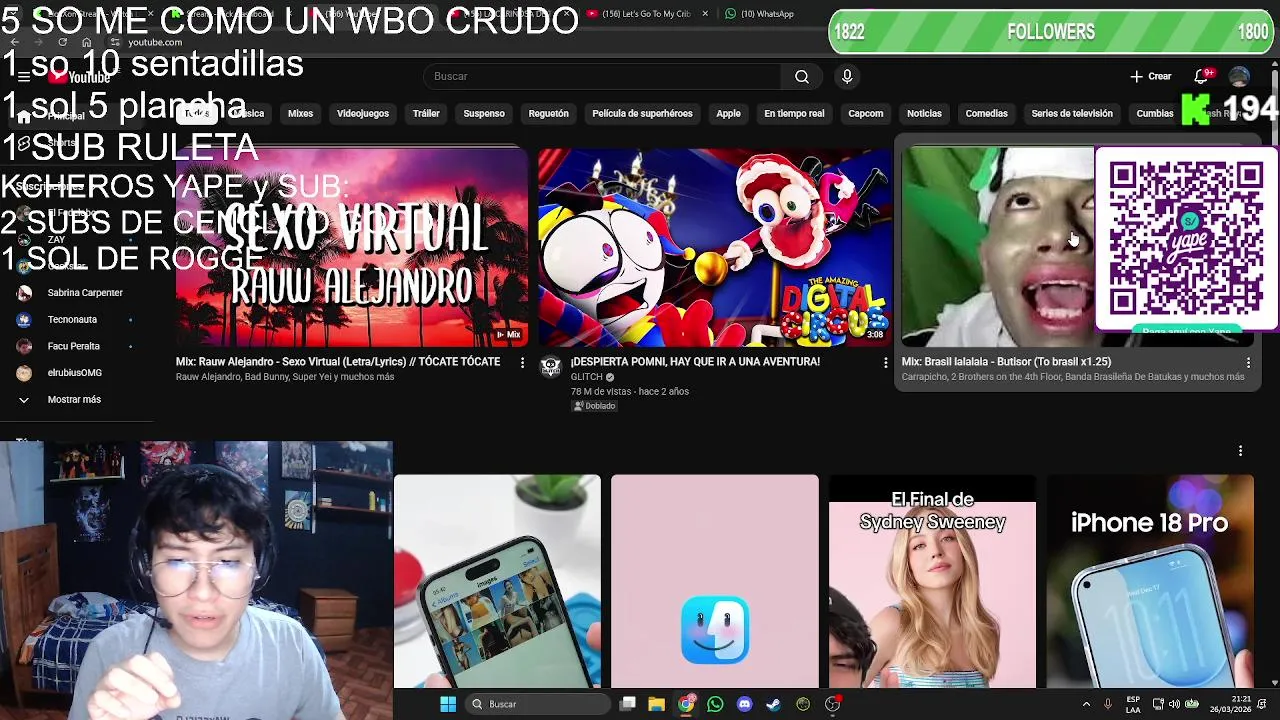Expand Mostrar más in subscriptions list
The image size is (1280, 720).
point(76,399)
